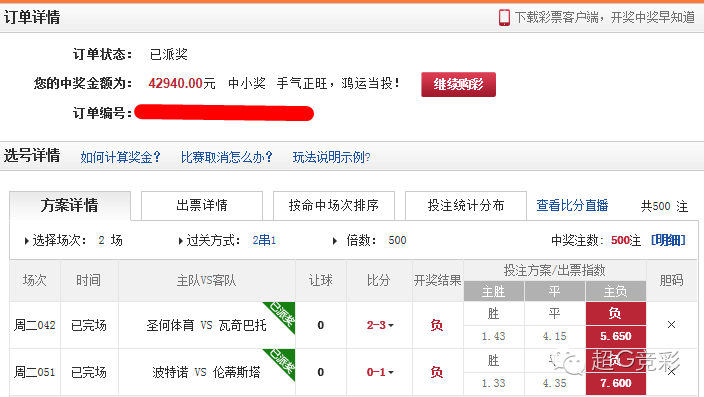Screen dimensions: 704x397
Task: Click the 开奖结果 column header
Action: [438, 280]
